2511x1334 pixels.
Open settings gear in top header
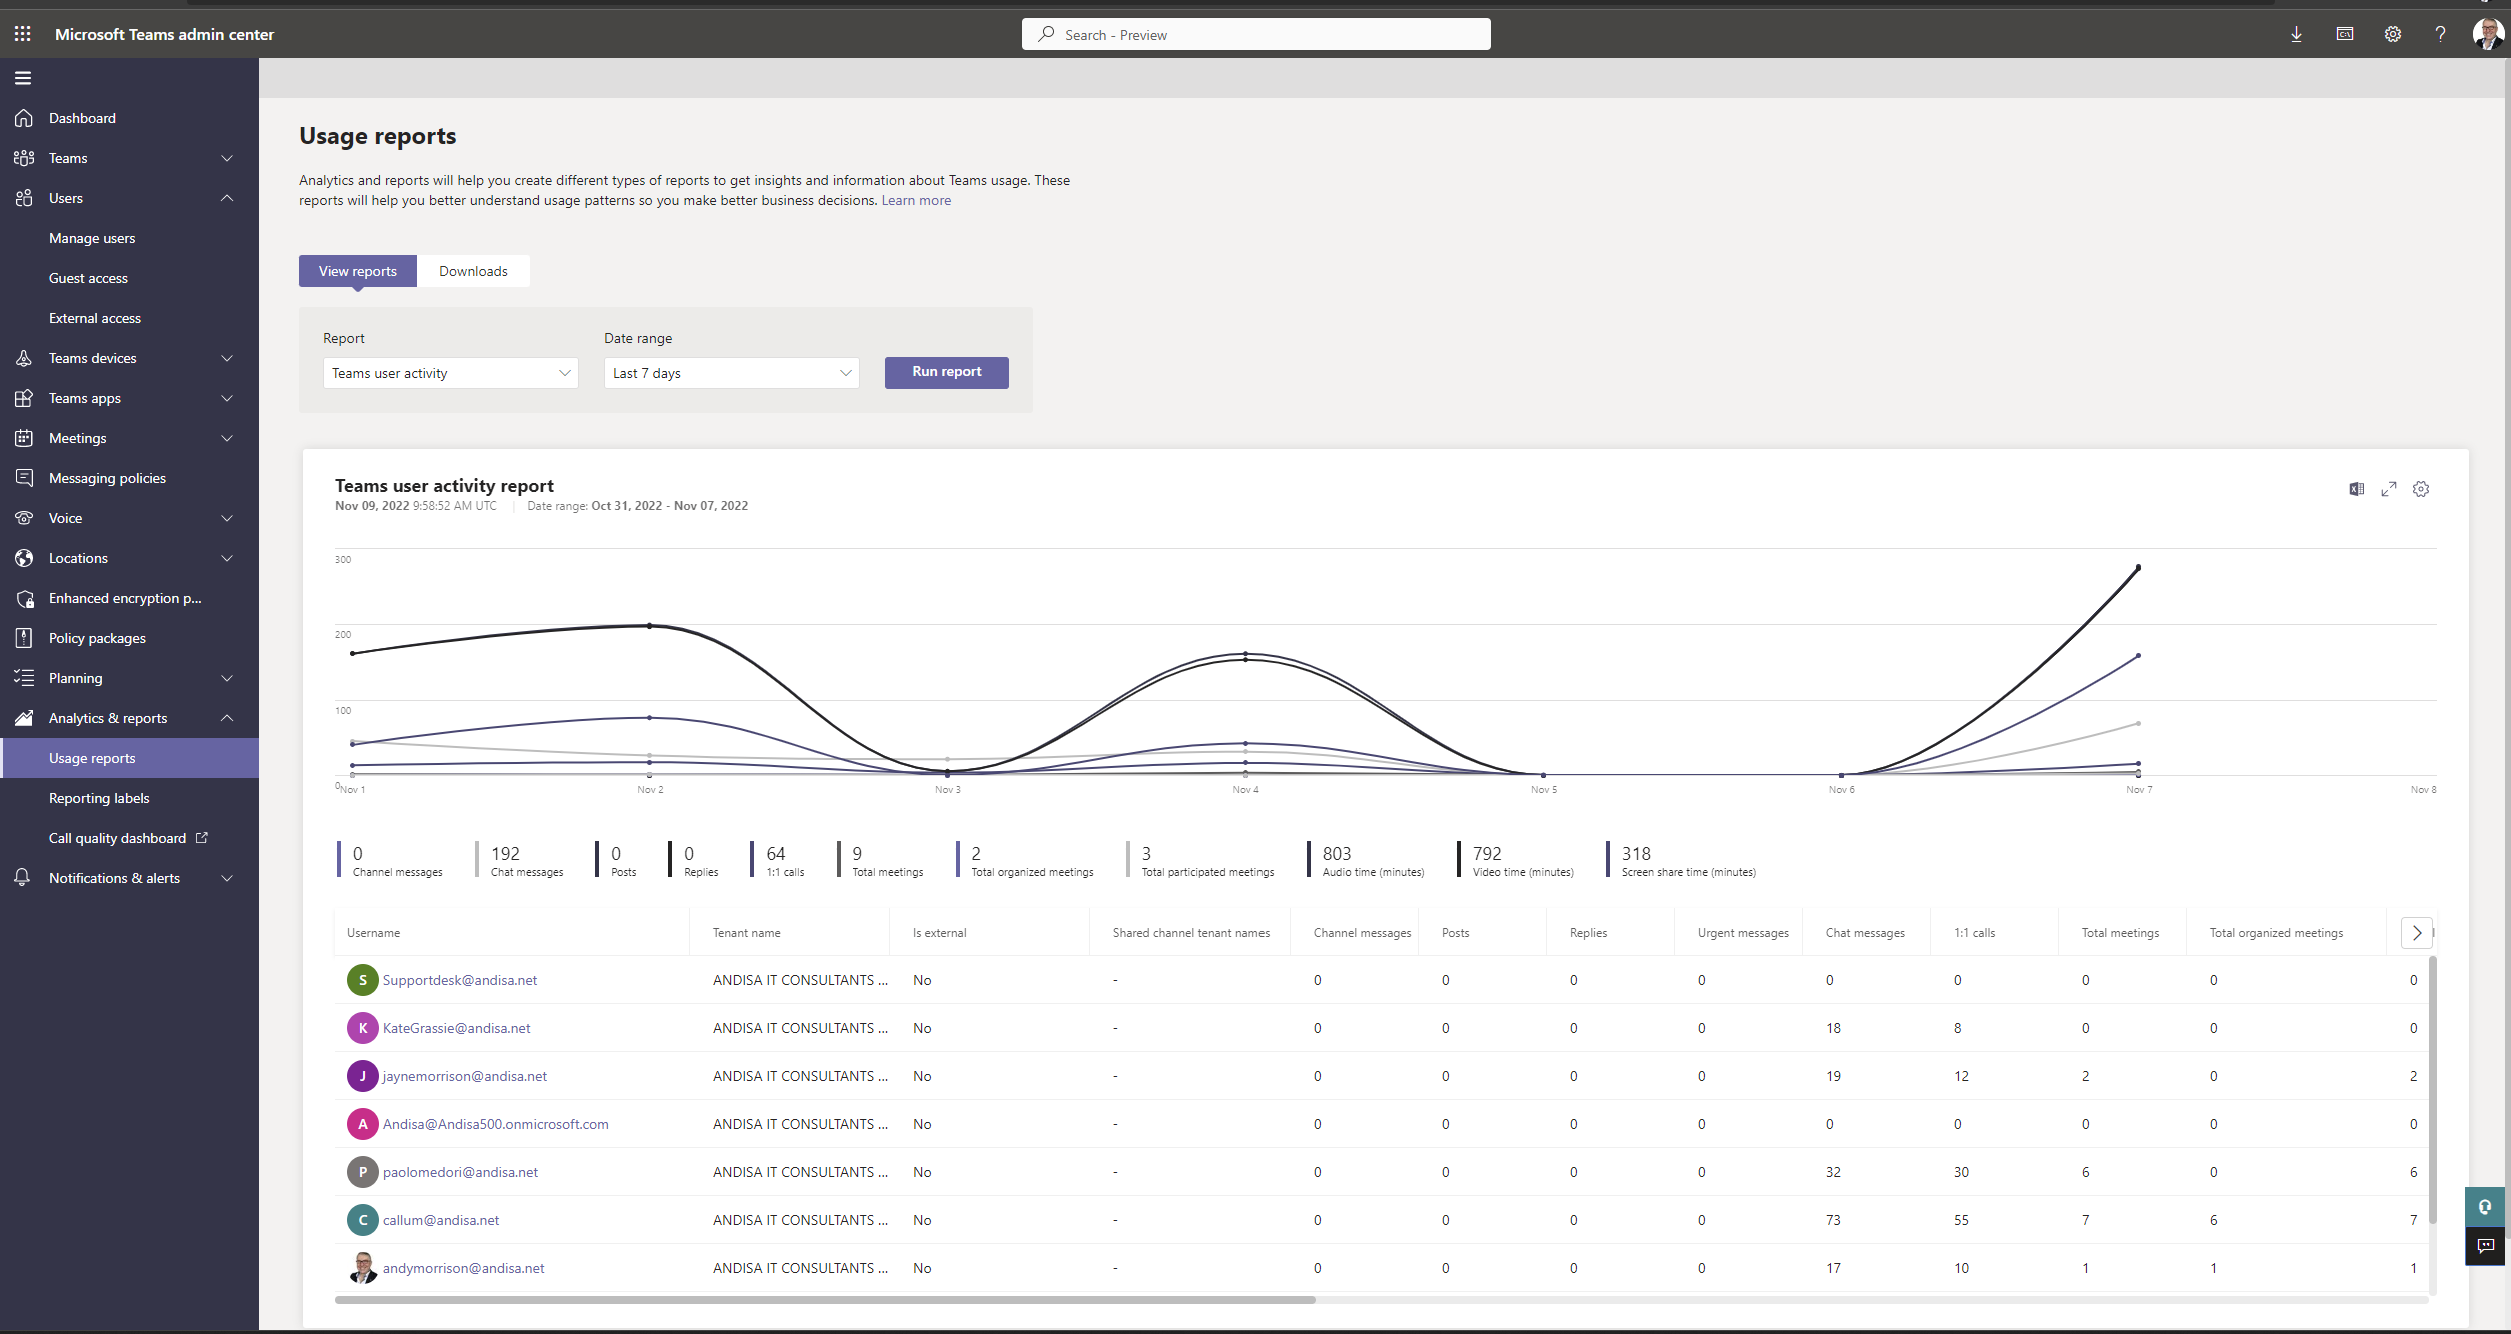click(2392, 34)
